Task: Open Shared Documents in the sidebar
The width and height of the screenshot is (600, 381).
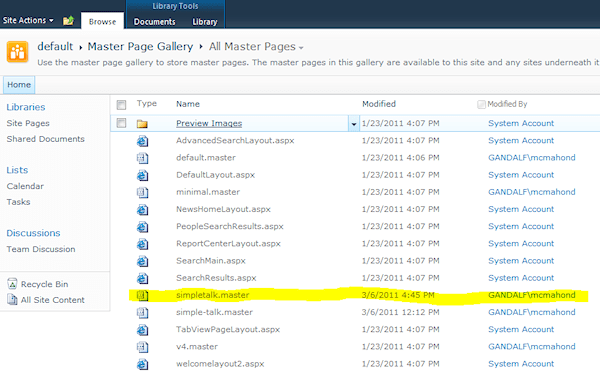Action: click(x=46, y=139)
